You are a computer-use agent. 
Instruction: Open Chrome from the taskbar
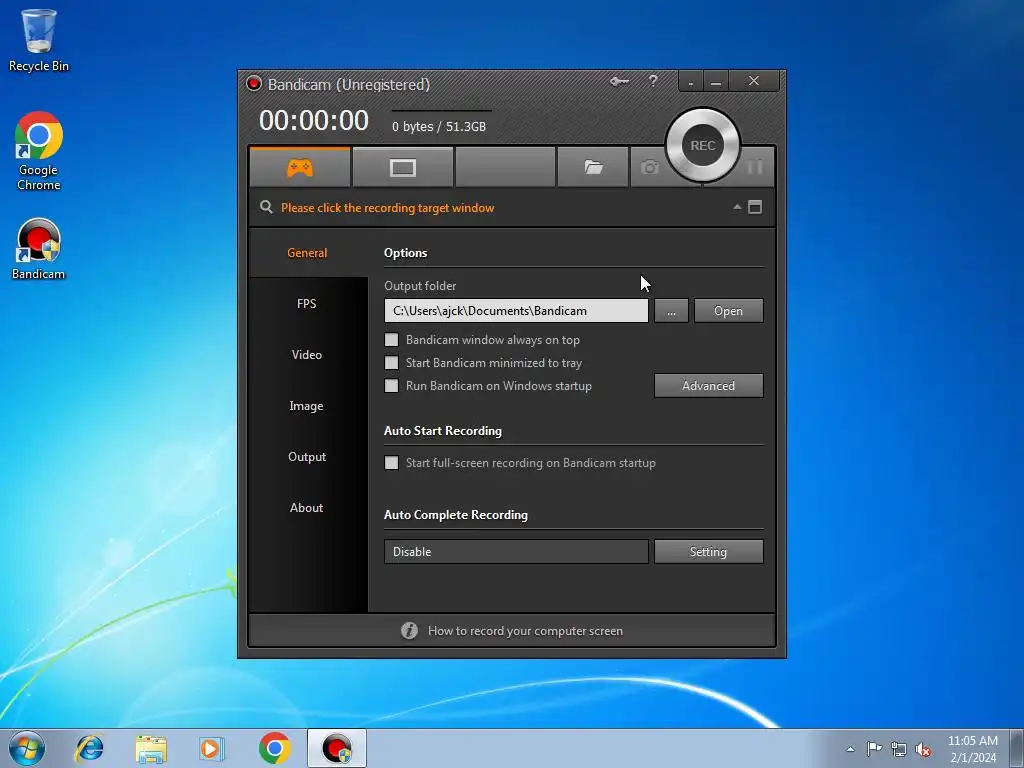click(x=274, y=748)
